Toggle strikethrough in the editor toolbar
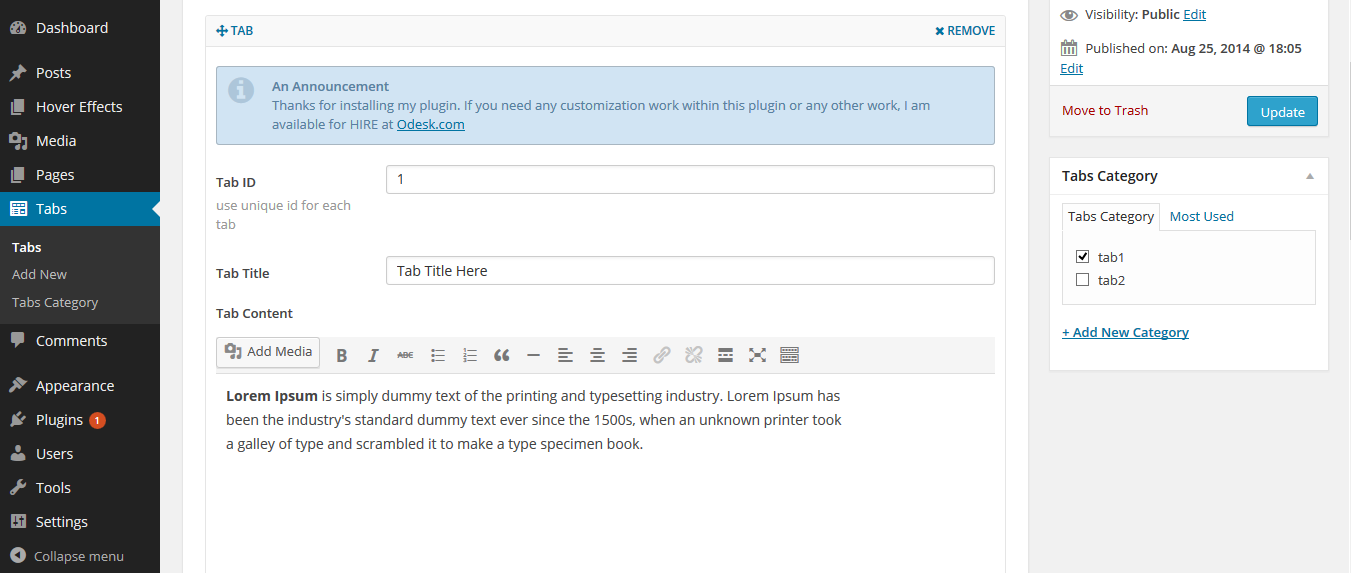 click(405, 355)
